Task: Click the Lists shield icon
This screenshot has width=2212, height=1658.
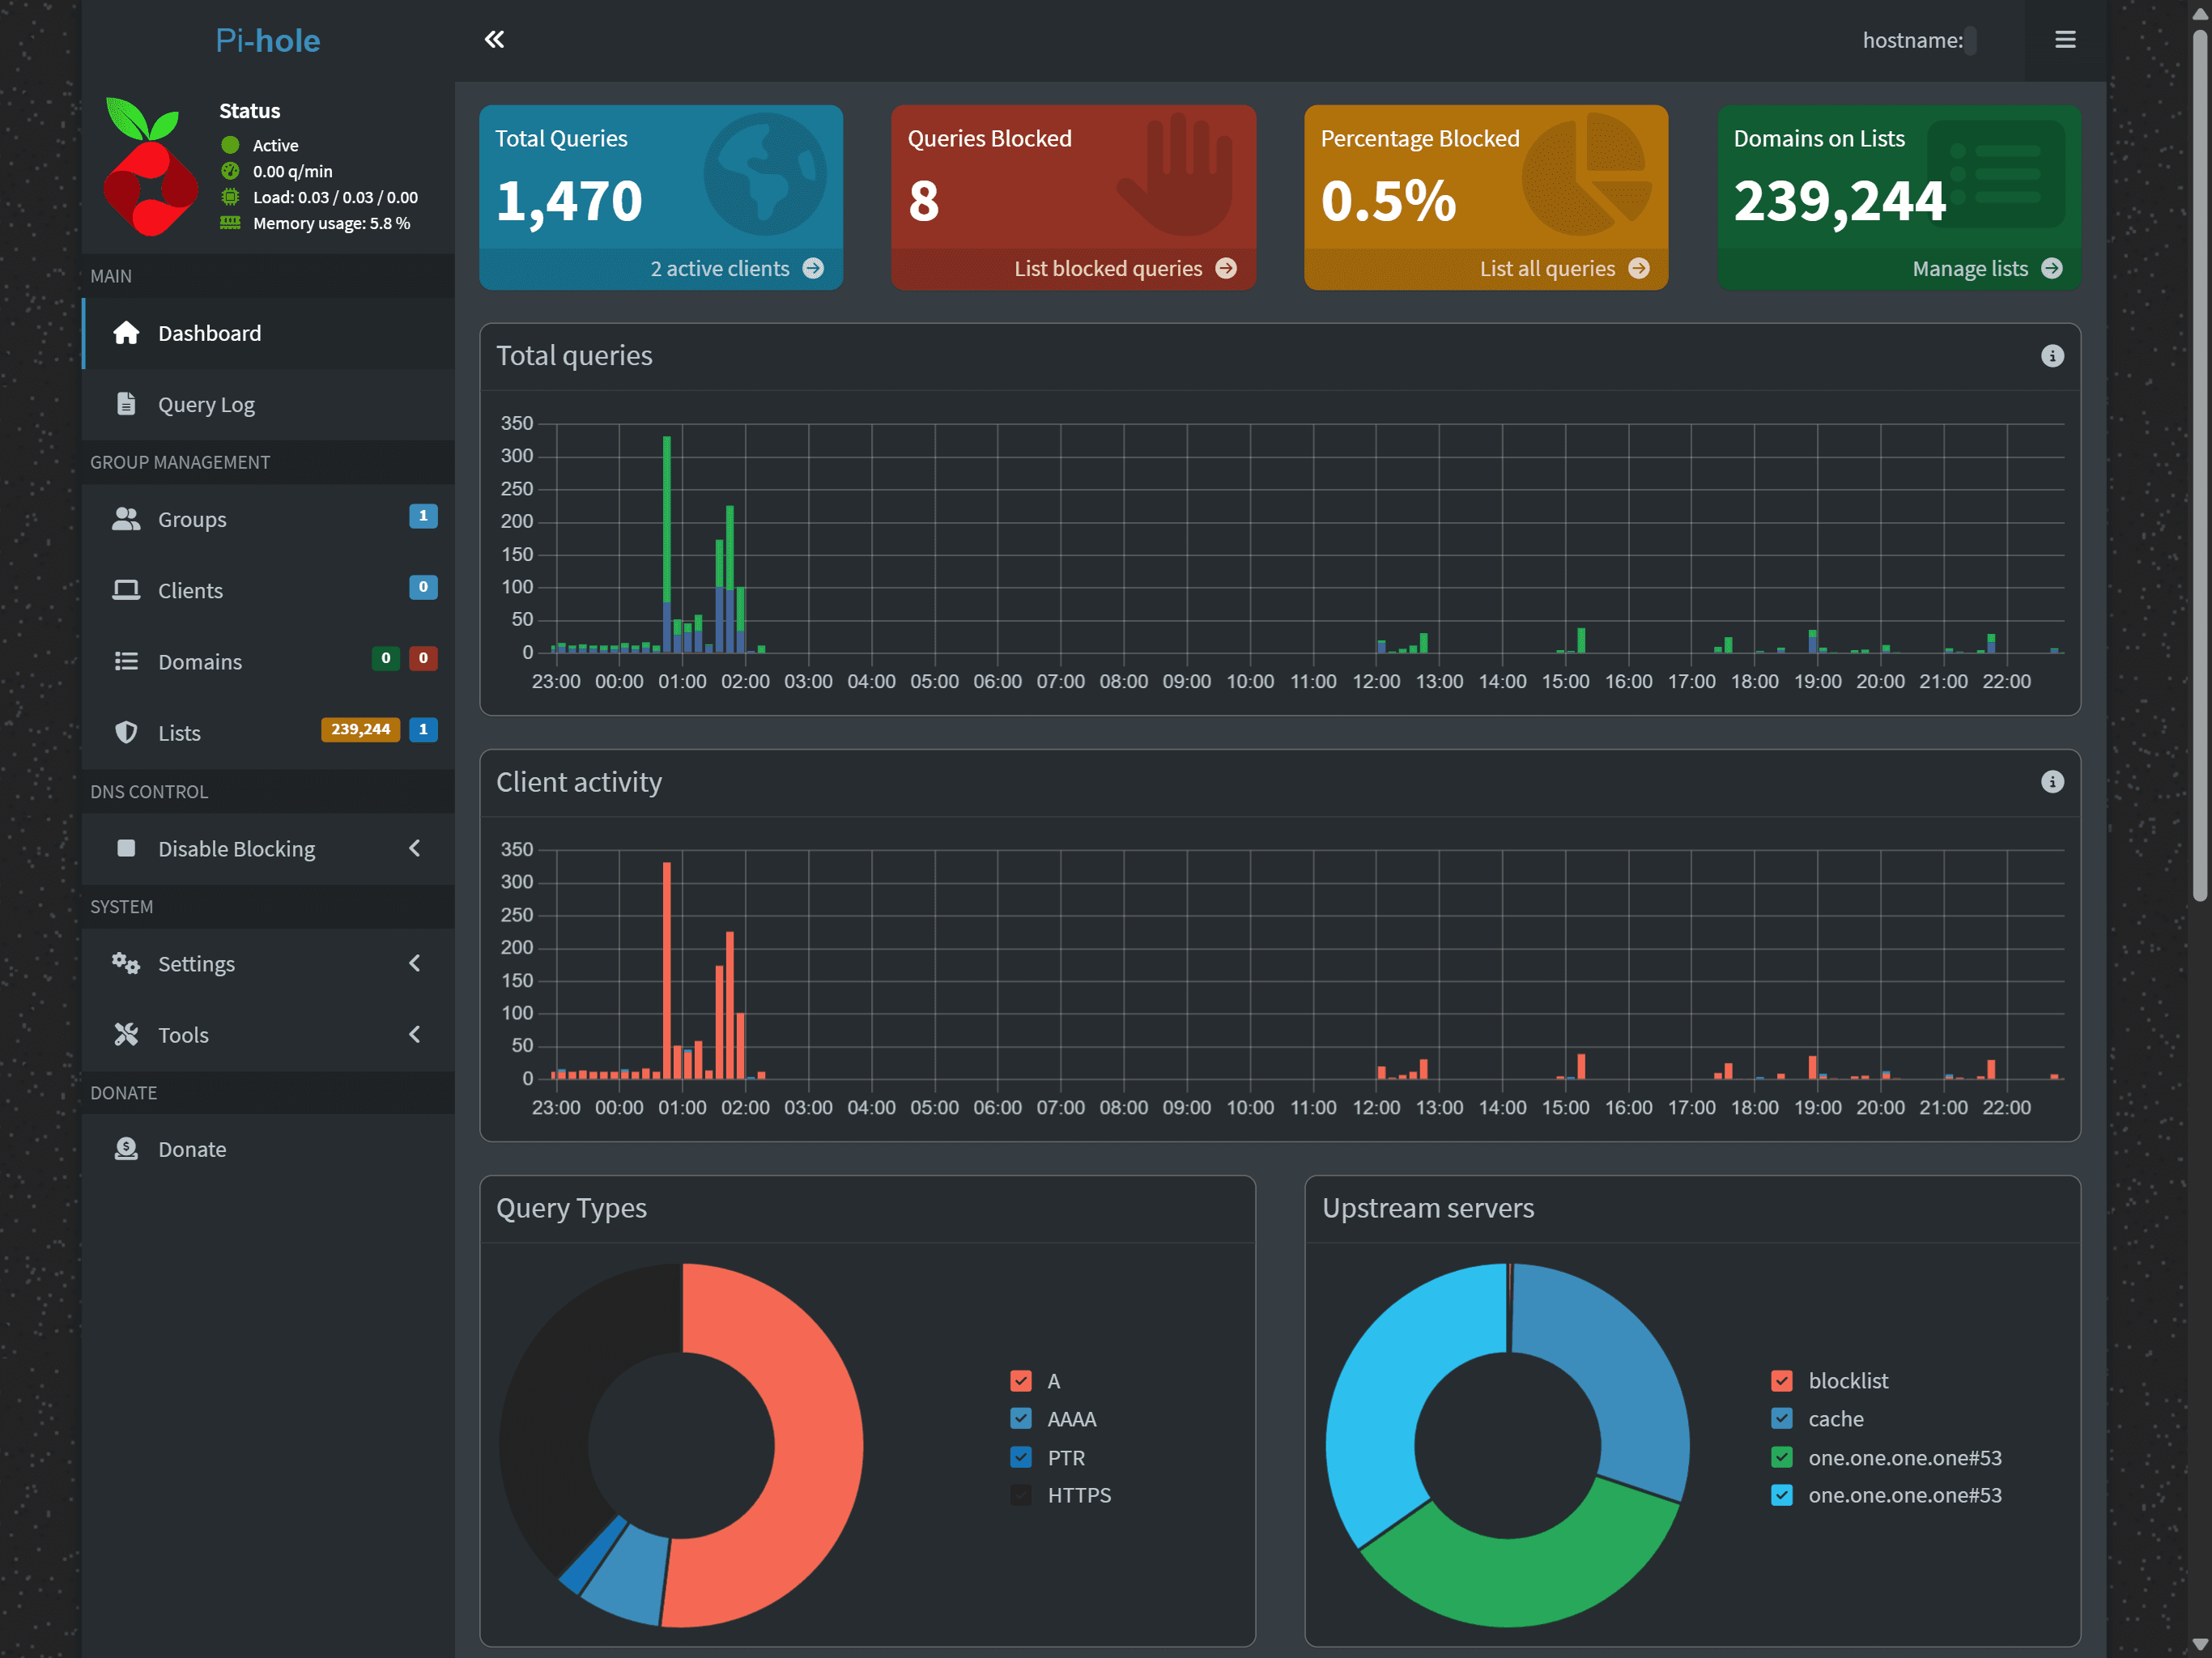Action: pyautogui.click(x=126, y=732)
